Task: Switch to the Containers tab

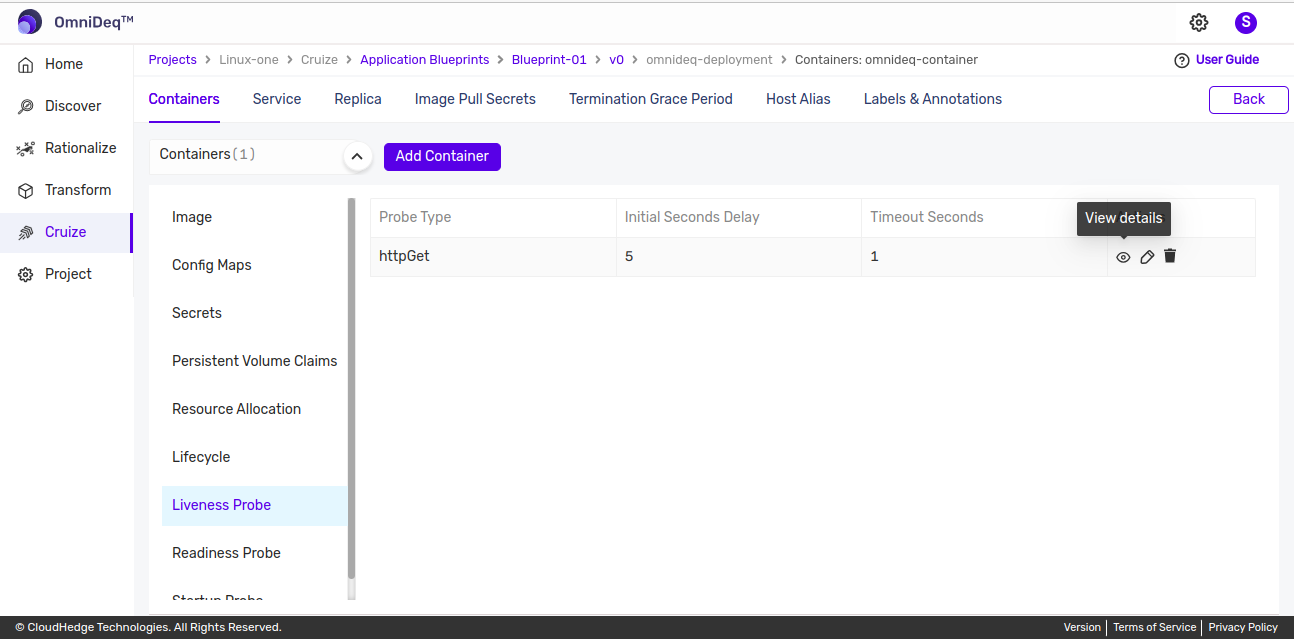Action: 184,99
